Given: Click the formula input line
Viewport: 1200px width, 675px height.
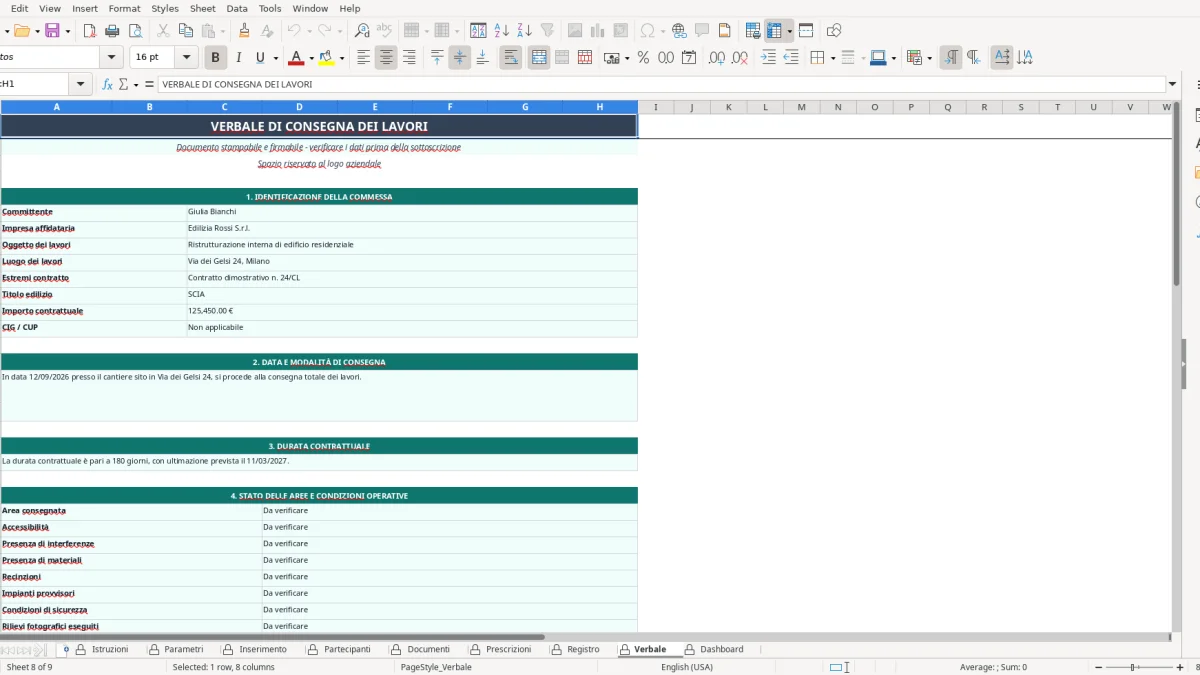Looking at the screenshot, I should (x=662, y=85).
